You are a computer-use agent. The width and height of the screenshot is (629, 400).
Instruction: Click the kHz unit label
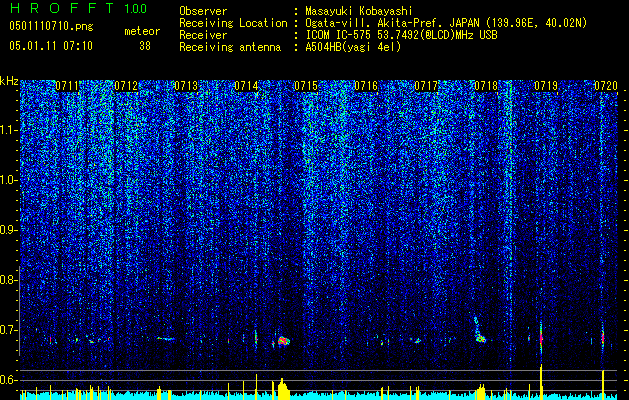pyautogui.click(x=9, y=81)
